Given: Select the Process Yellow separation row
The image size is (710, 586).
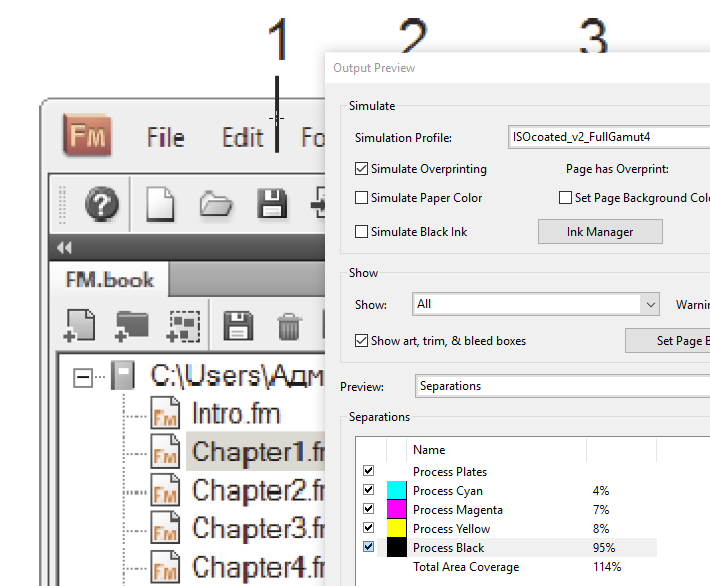Looking at the screenshot, I should point(507,528).
